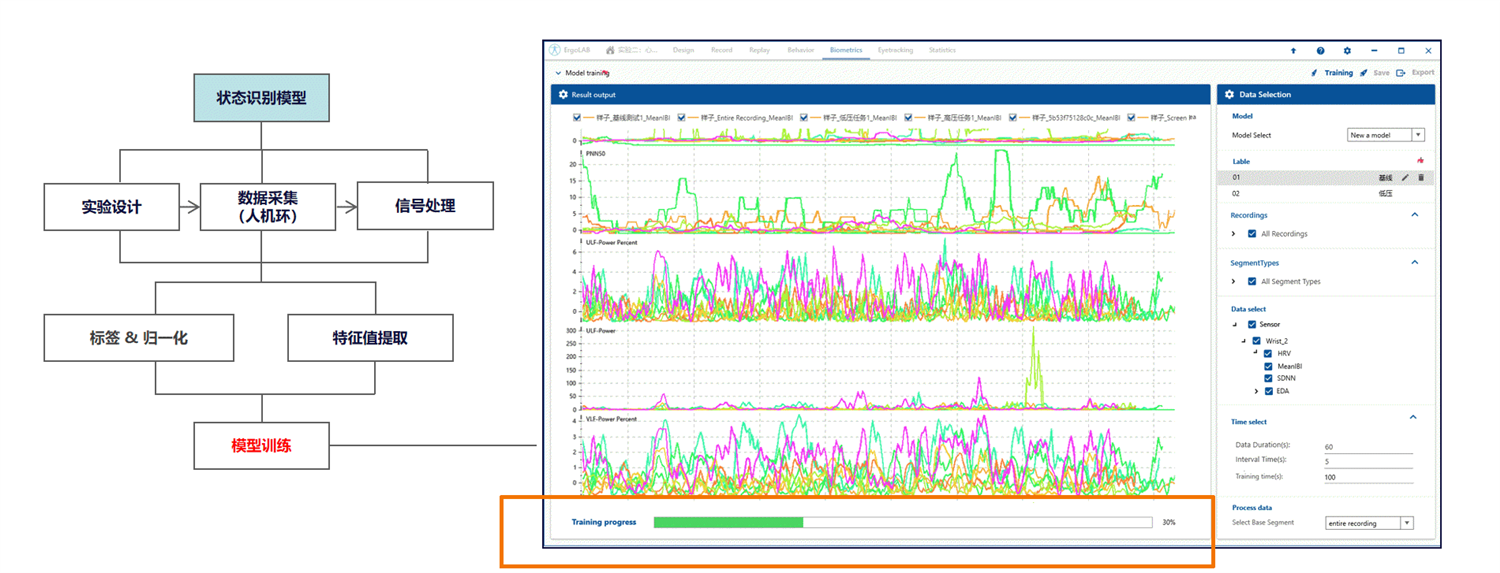Click the Data Duration(s) input field
1500x573 pixels.
pyautogui.click(x=1367, y=447)
